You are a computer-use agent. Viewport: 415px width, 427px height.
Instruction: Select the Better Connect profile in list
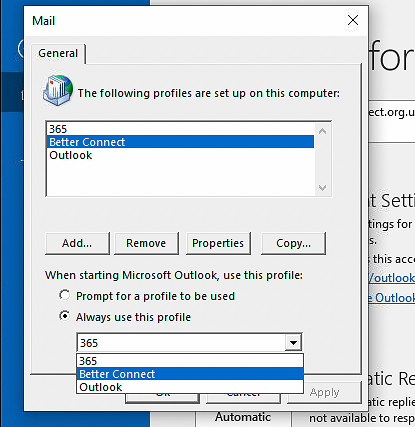[180, 142]
